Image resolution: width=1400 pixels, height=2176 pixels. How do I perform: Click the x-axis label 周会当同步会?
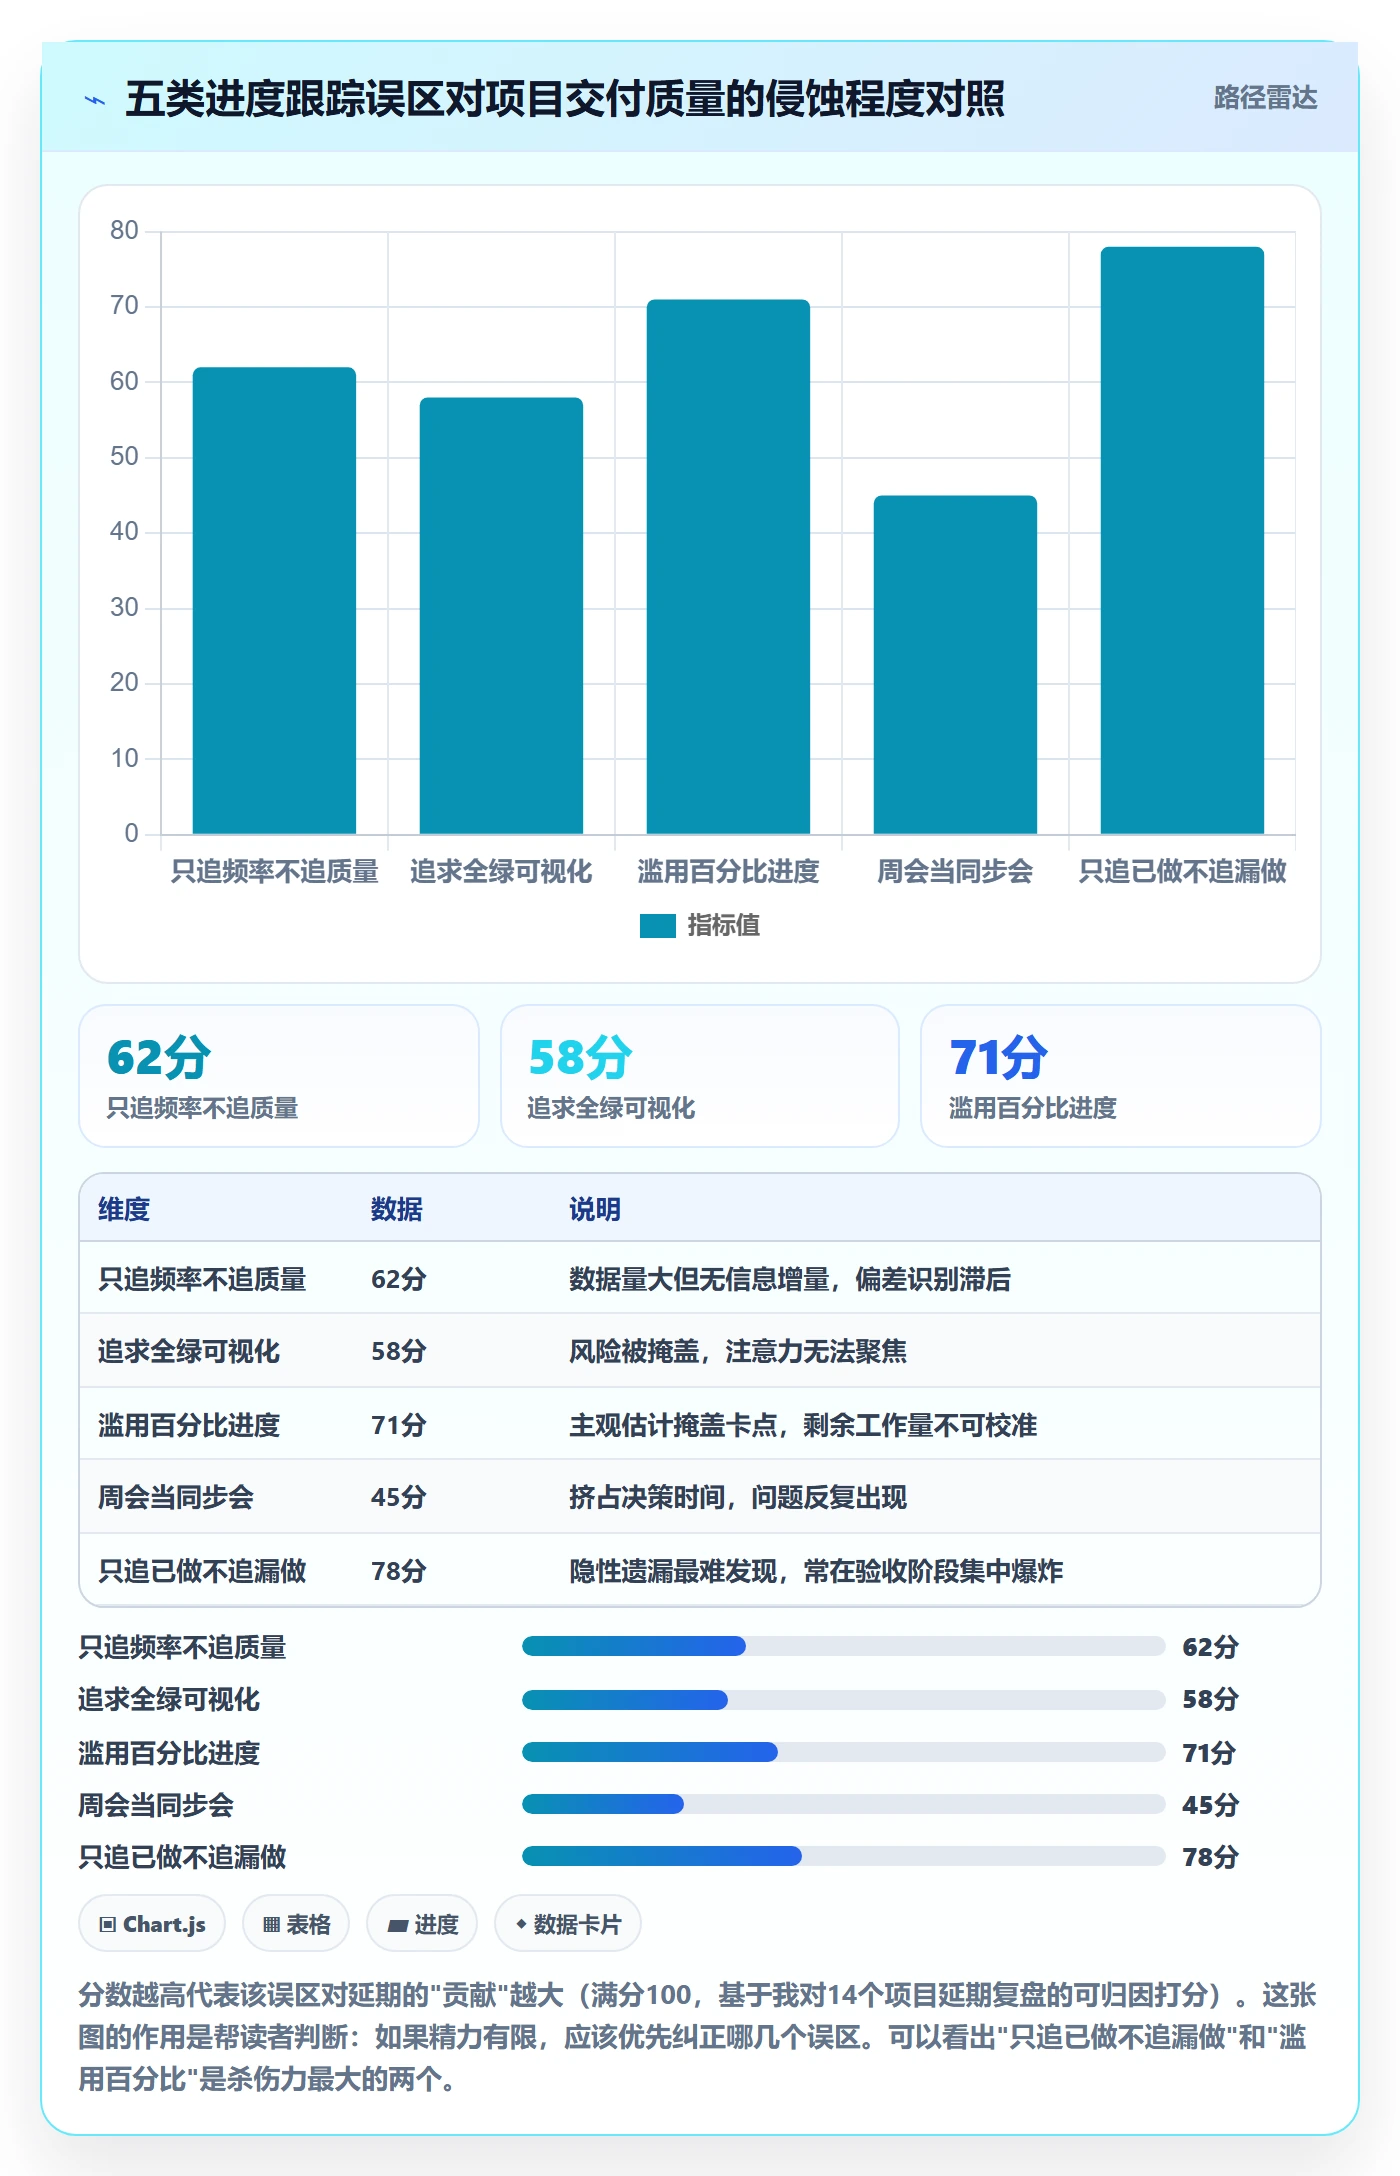[x=955, y=871]
